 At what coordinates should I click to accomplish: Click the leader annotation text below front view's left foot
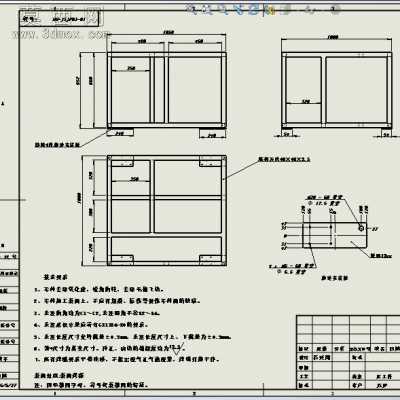click(58, 146)
